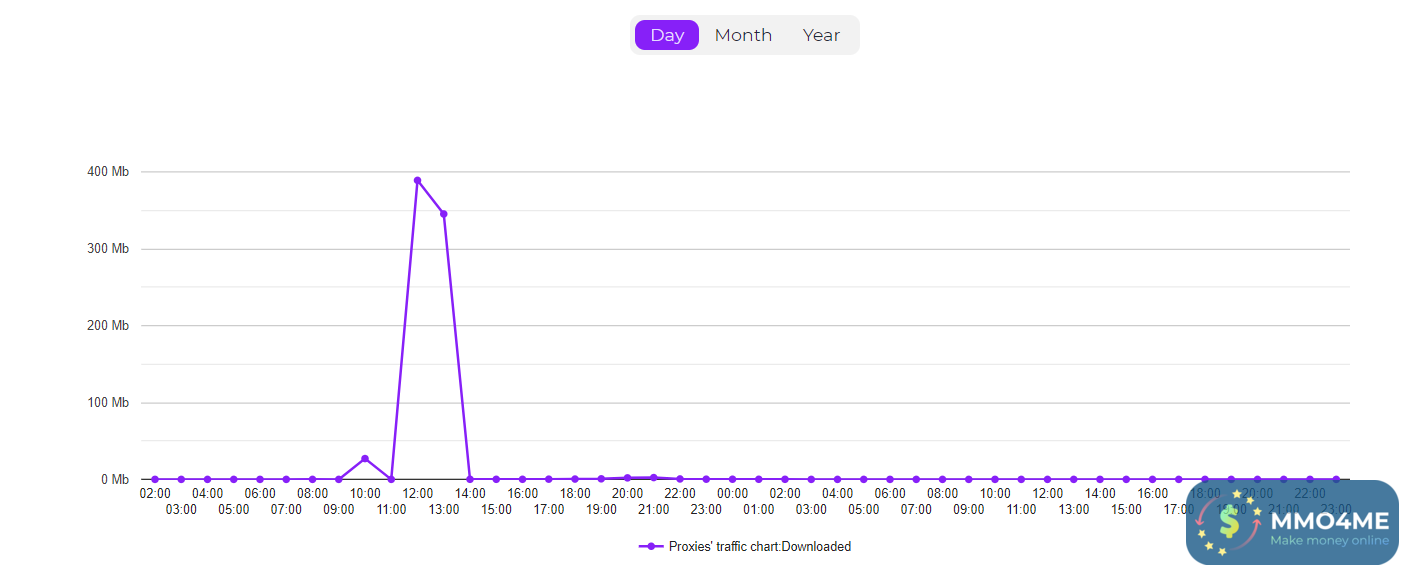
Task: Select the zero data point between the two spikes
Action: point(391,479)
